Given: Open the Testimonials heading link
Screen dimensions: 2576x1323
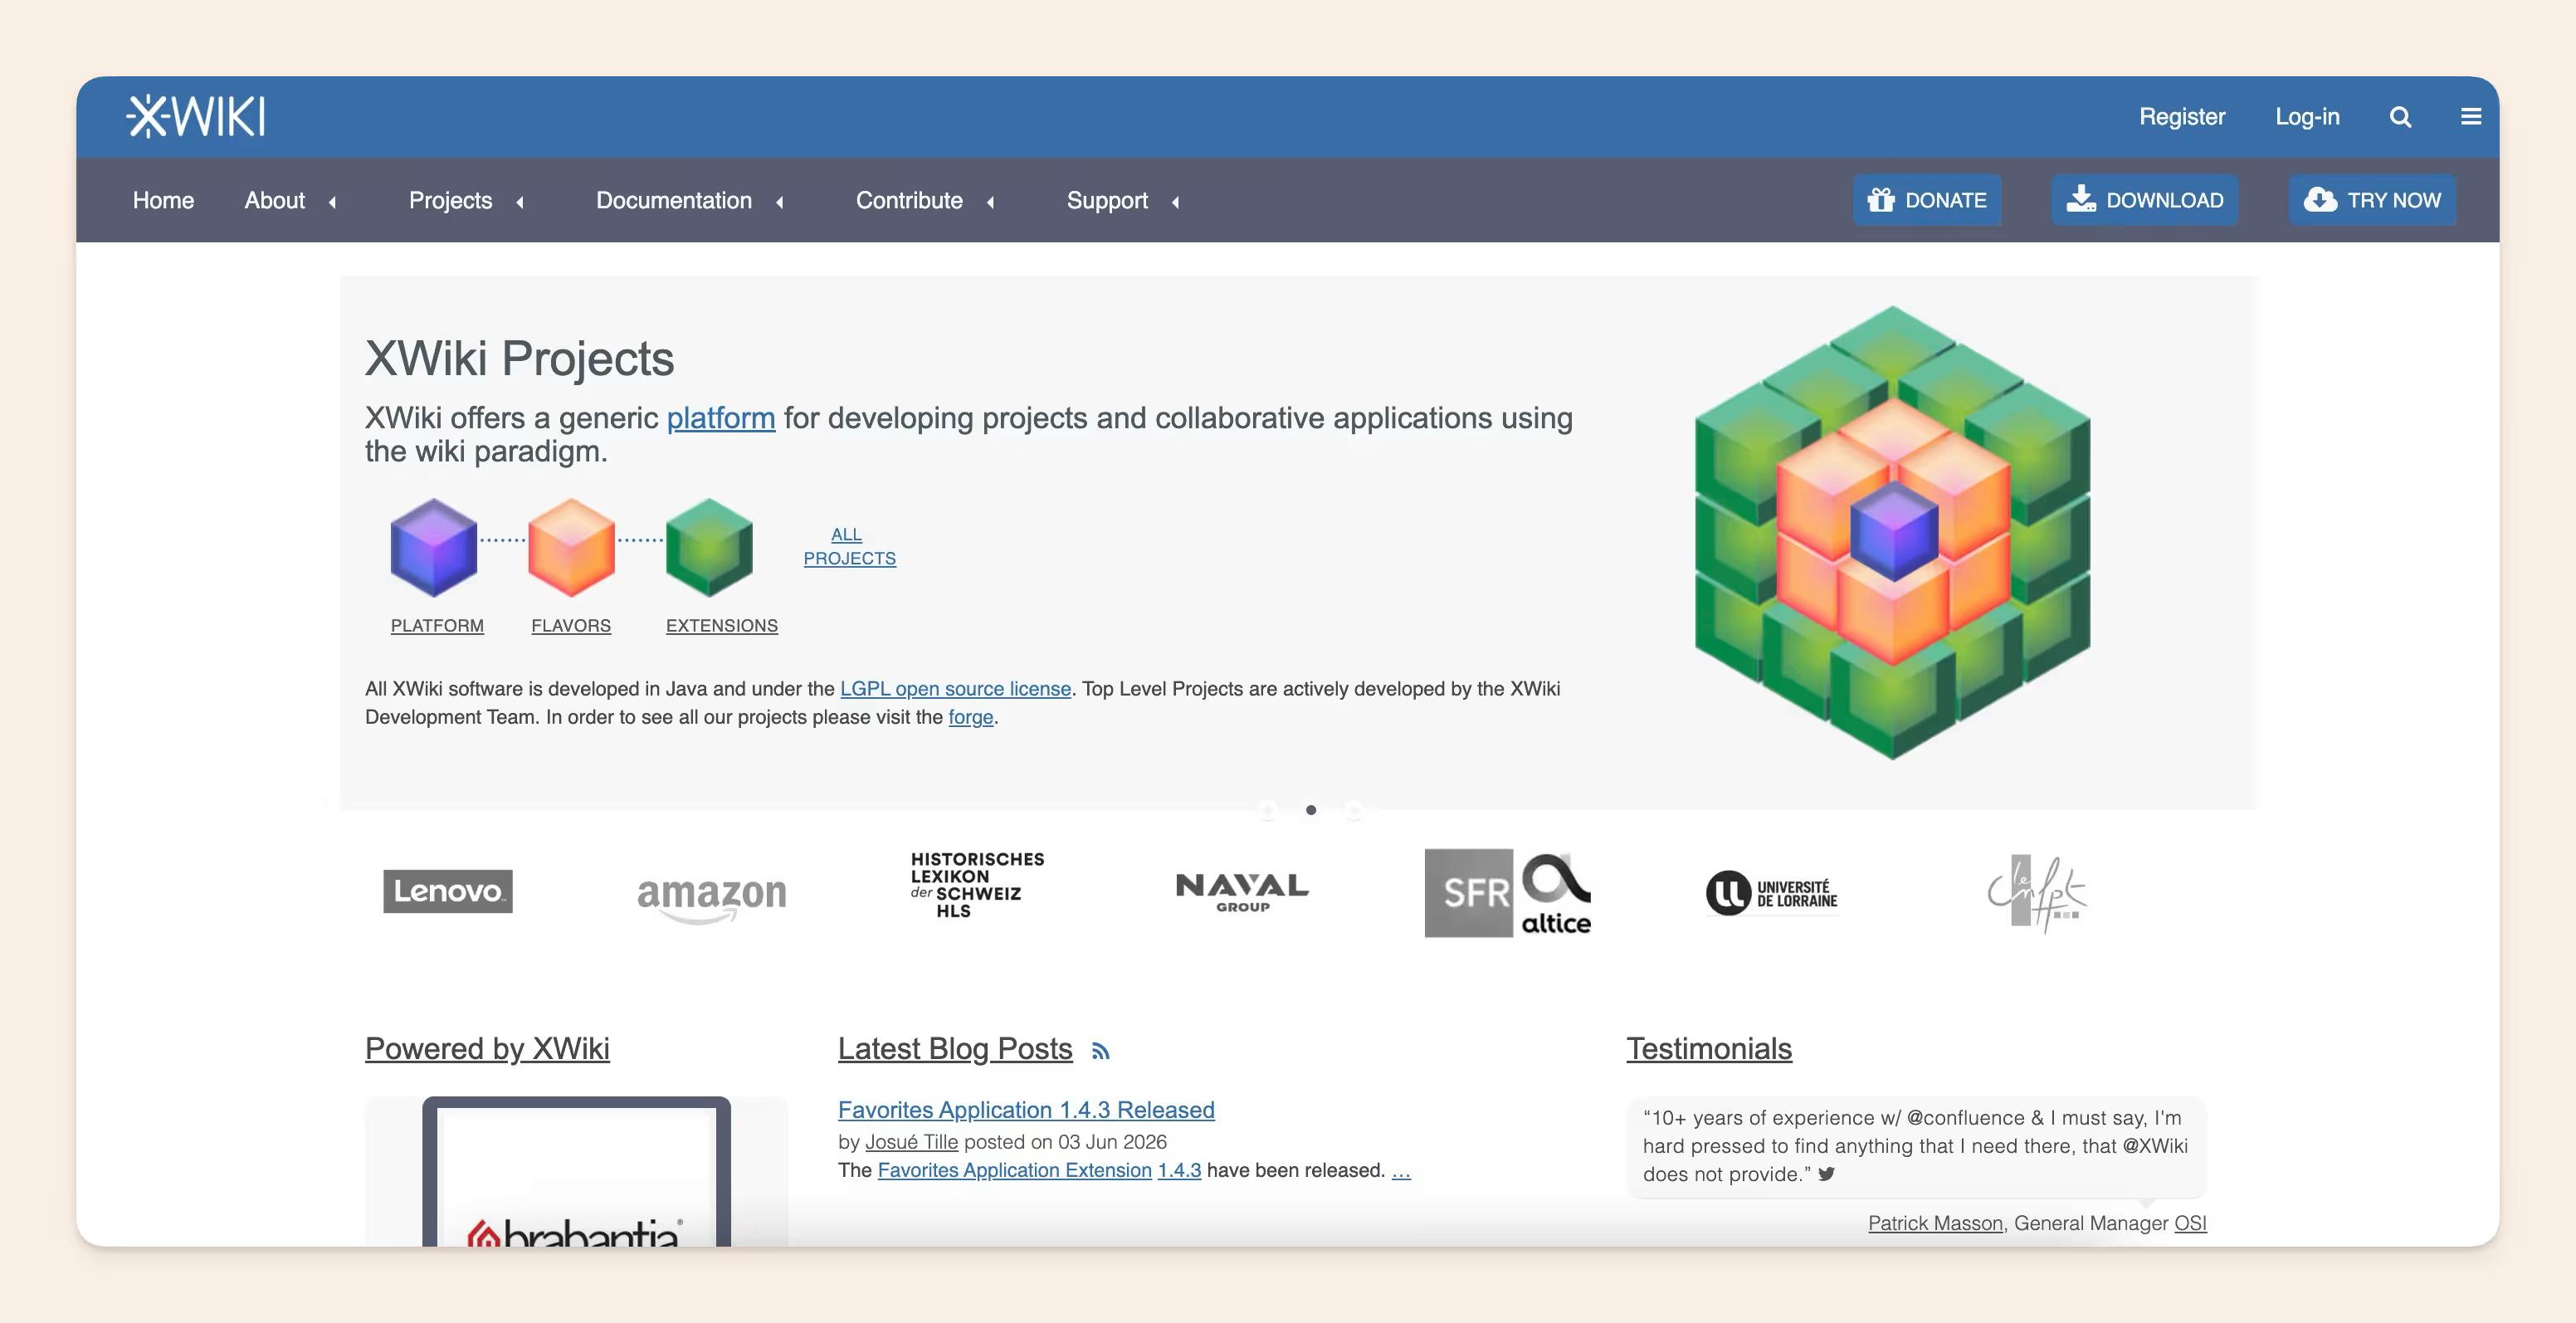Looking at the screenshot, I should tap(1709, 1049).
